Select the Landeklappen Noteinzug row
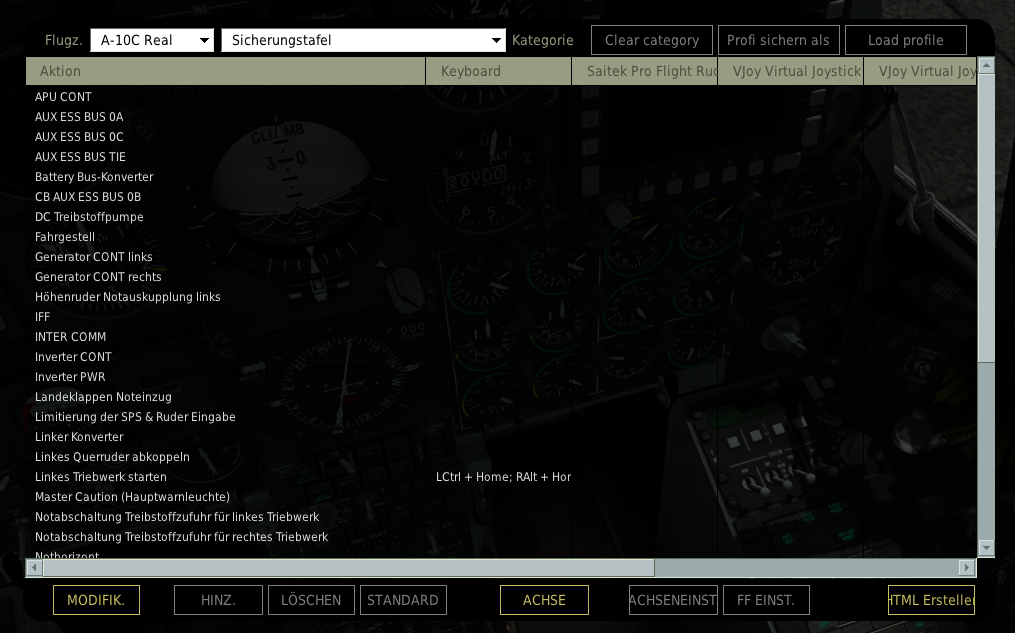 click(x=501, y=397)
